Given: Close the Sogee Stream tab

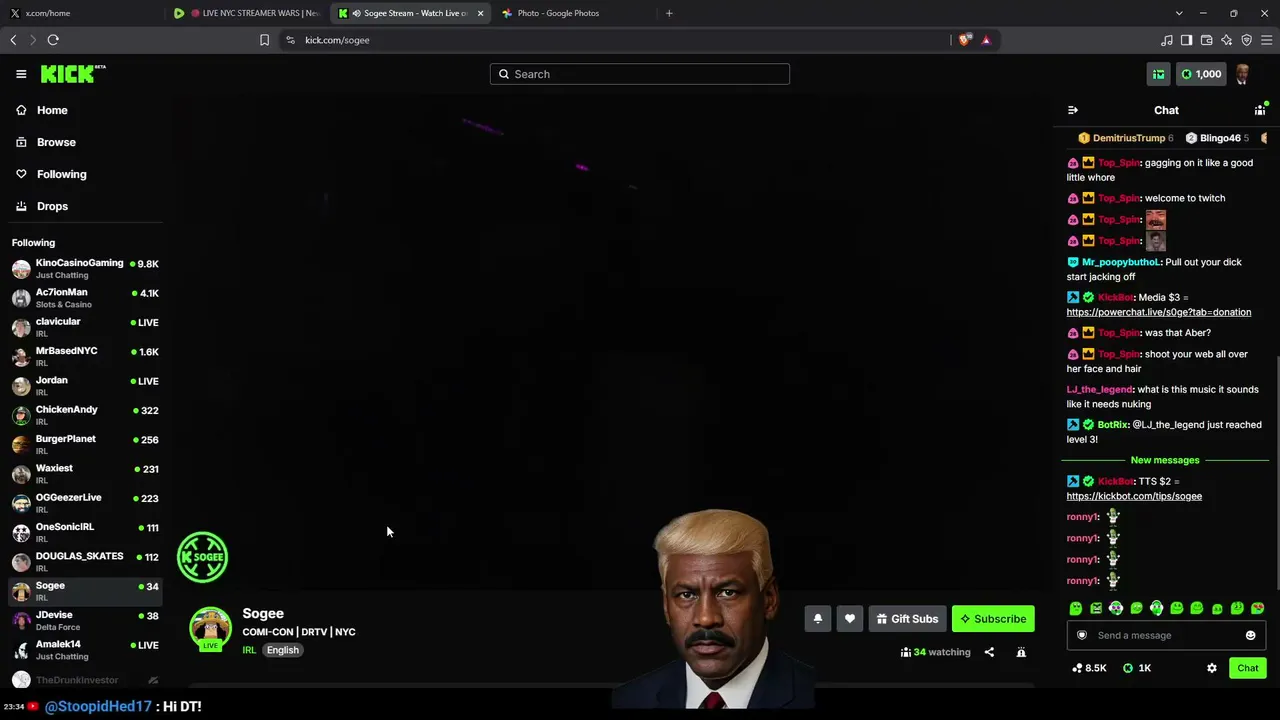Looking at the screenshot, I should pos(481,13).
